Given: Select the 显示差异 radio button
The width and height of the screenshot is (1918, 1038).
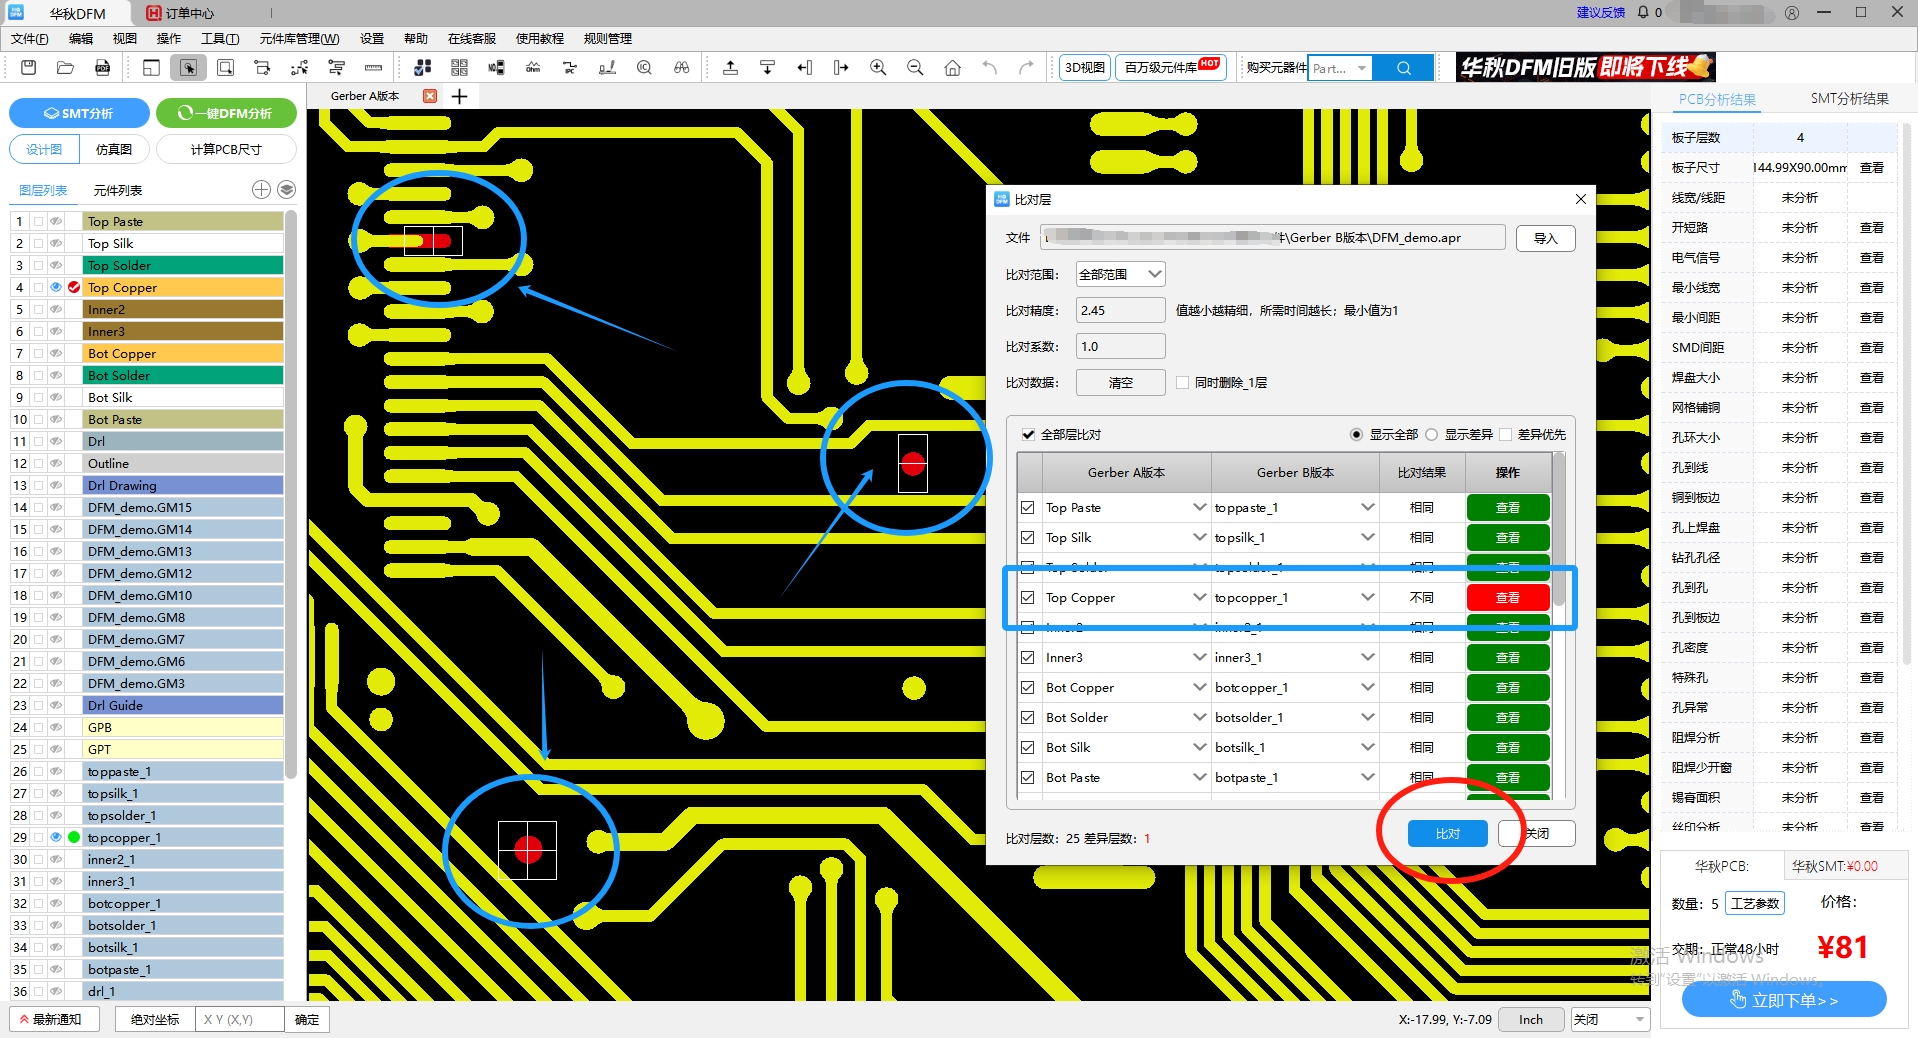Looking at the screenshot, I should [x=1432, y=435].
